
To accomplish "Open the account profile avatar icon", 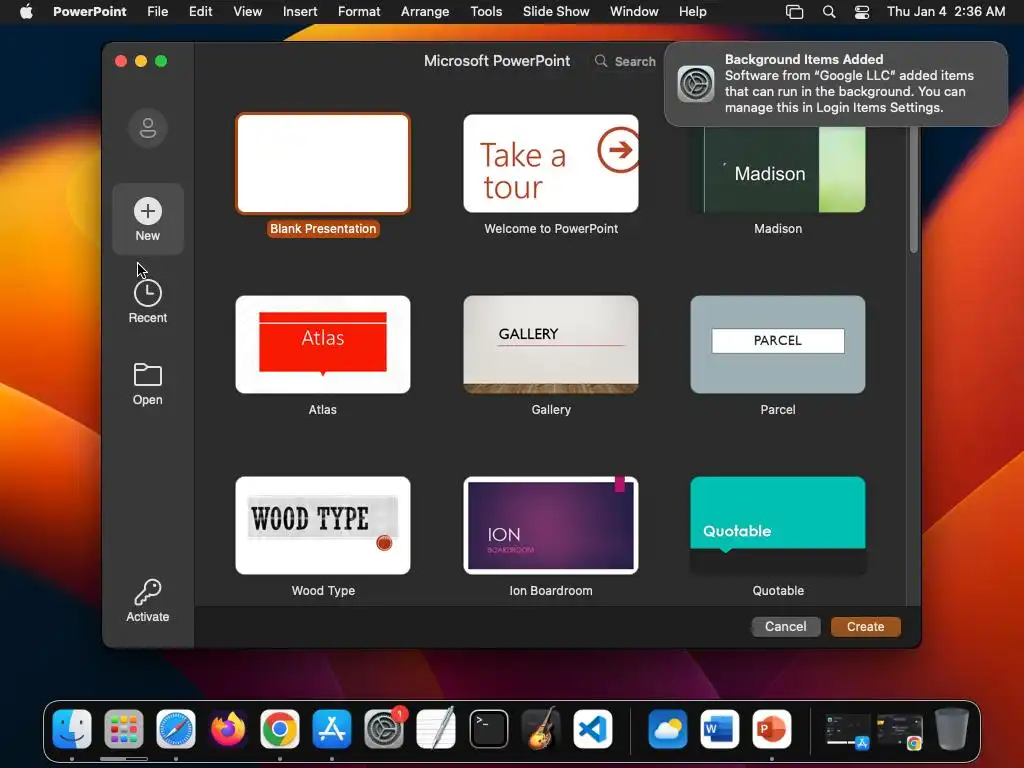I will tap(148, 127).
